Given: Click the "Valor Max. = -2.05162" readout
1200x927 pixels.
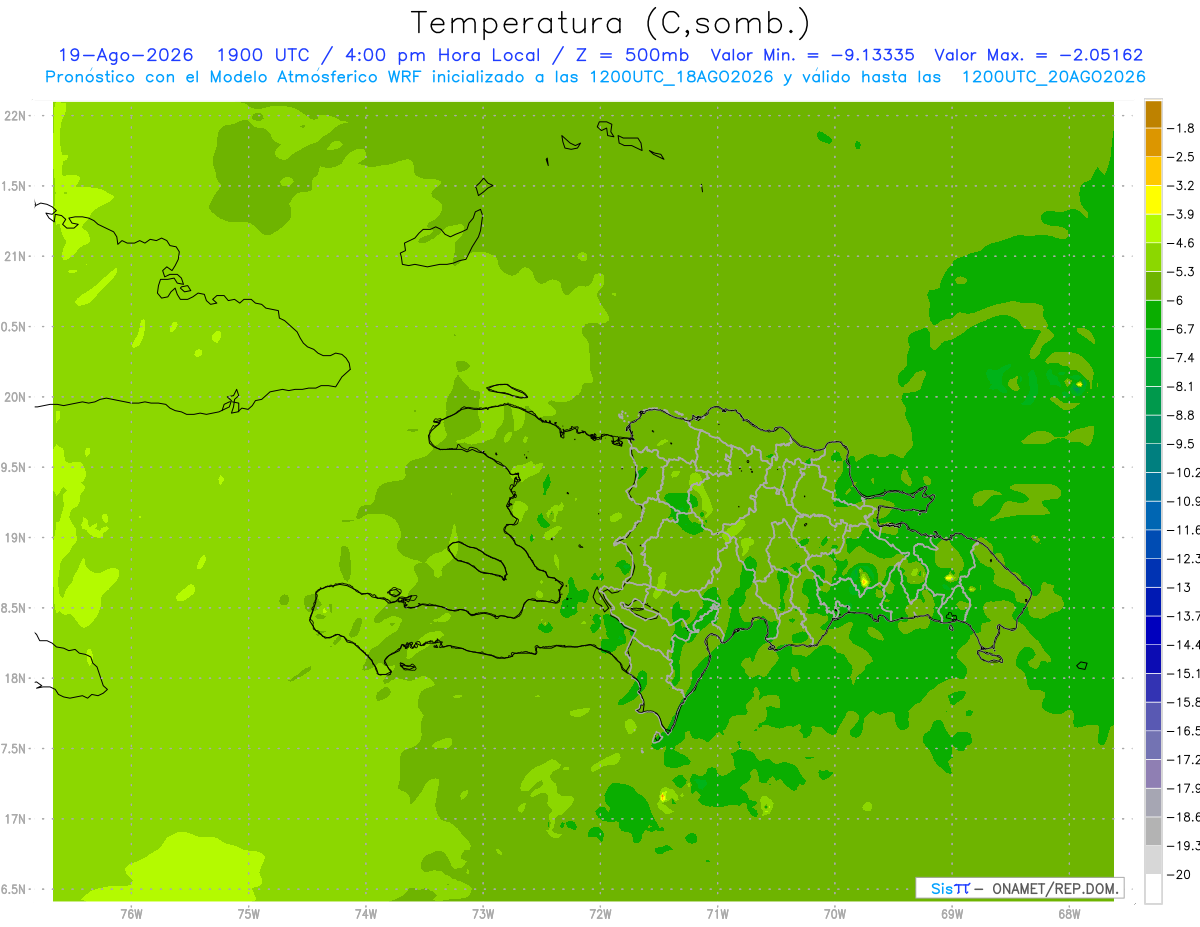Looking at the screenshot, I should pos(1038,55).
